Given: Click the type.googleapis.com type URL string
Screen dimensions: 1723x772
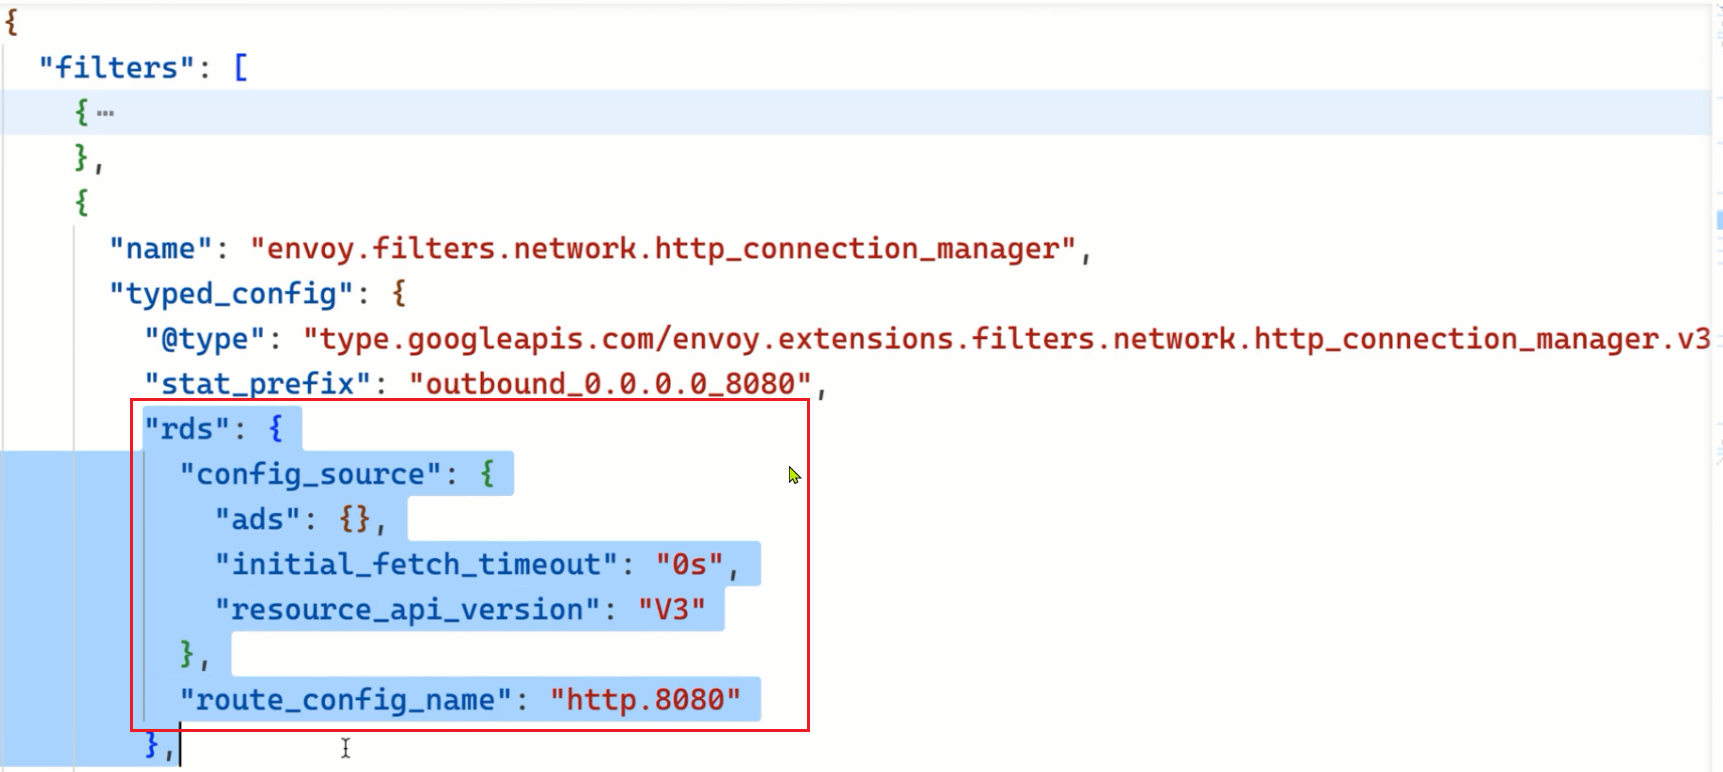Looking at the screenshot, I should click(x=1007, y=339).
